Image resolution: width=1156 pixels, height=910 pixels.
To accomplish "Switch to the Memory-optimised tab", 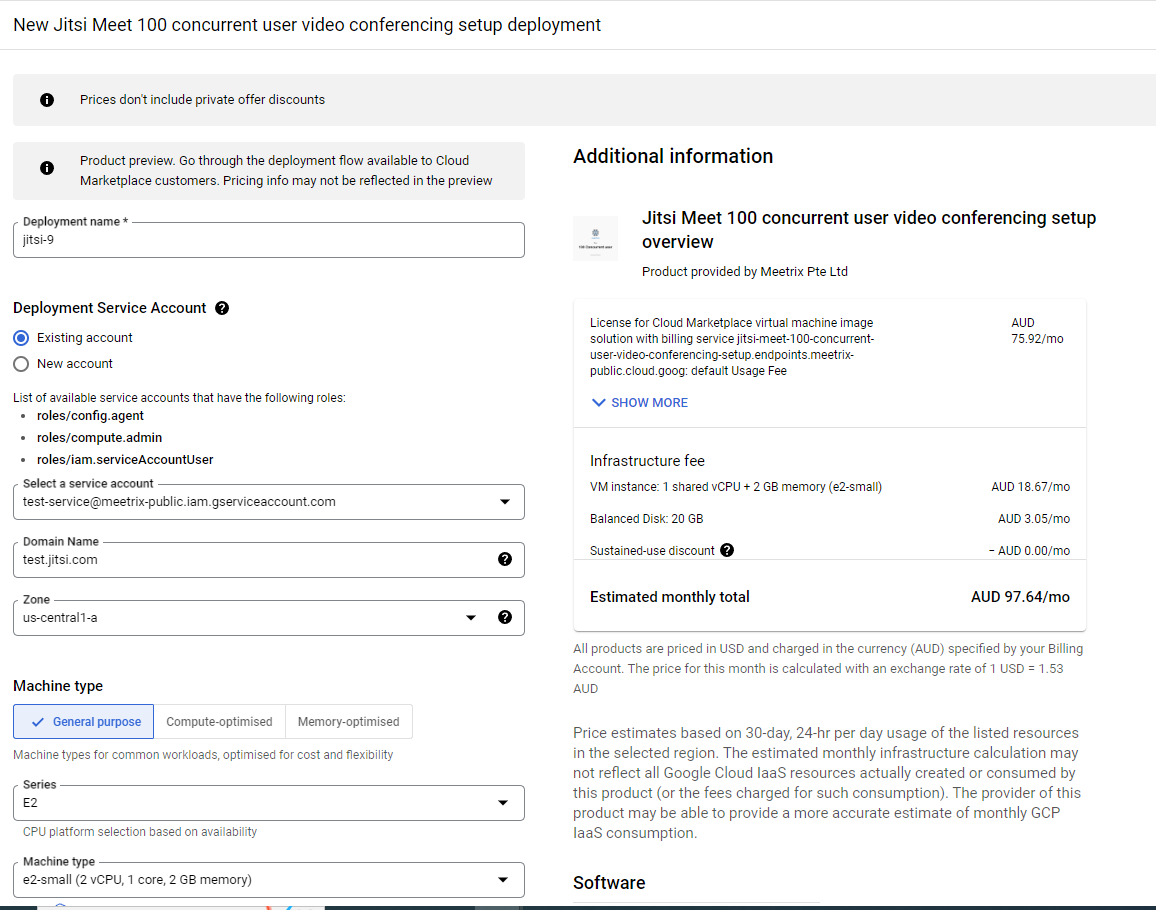I will click(x=348, y=721).
